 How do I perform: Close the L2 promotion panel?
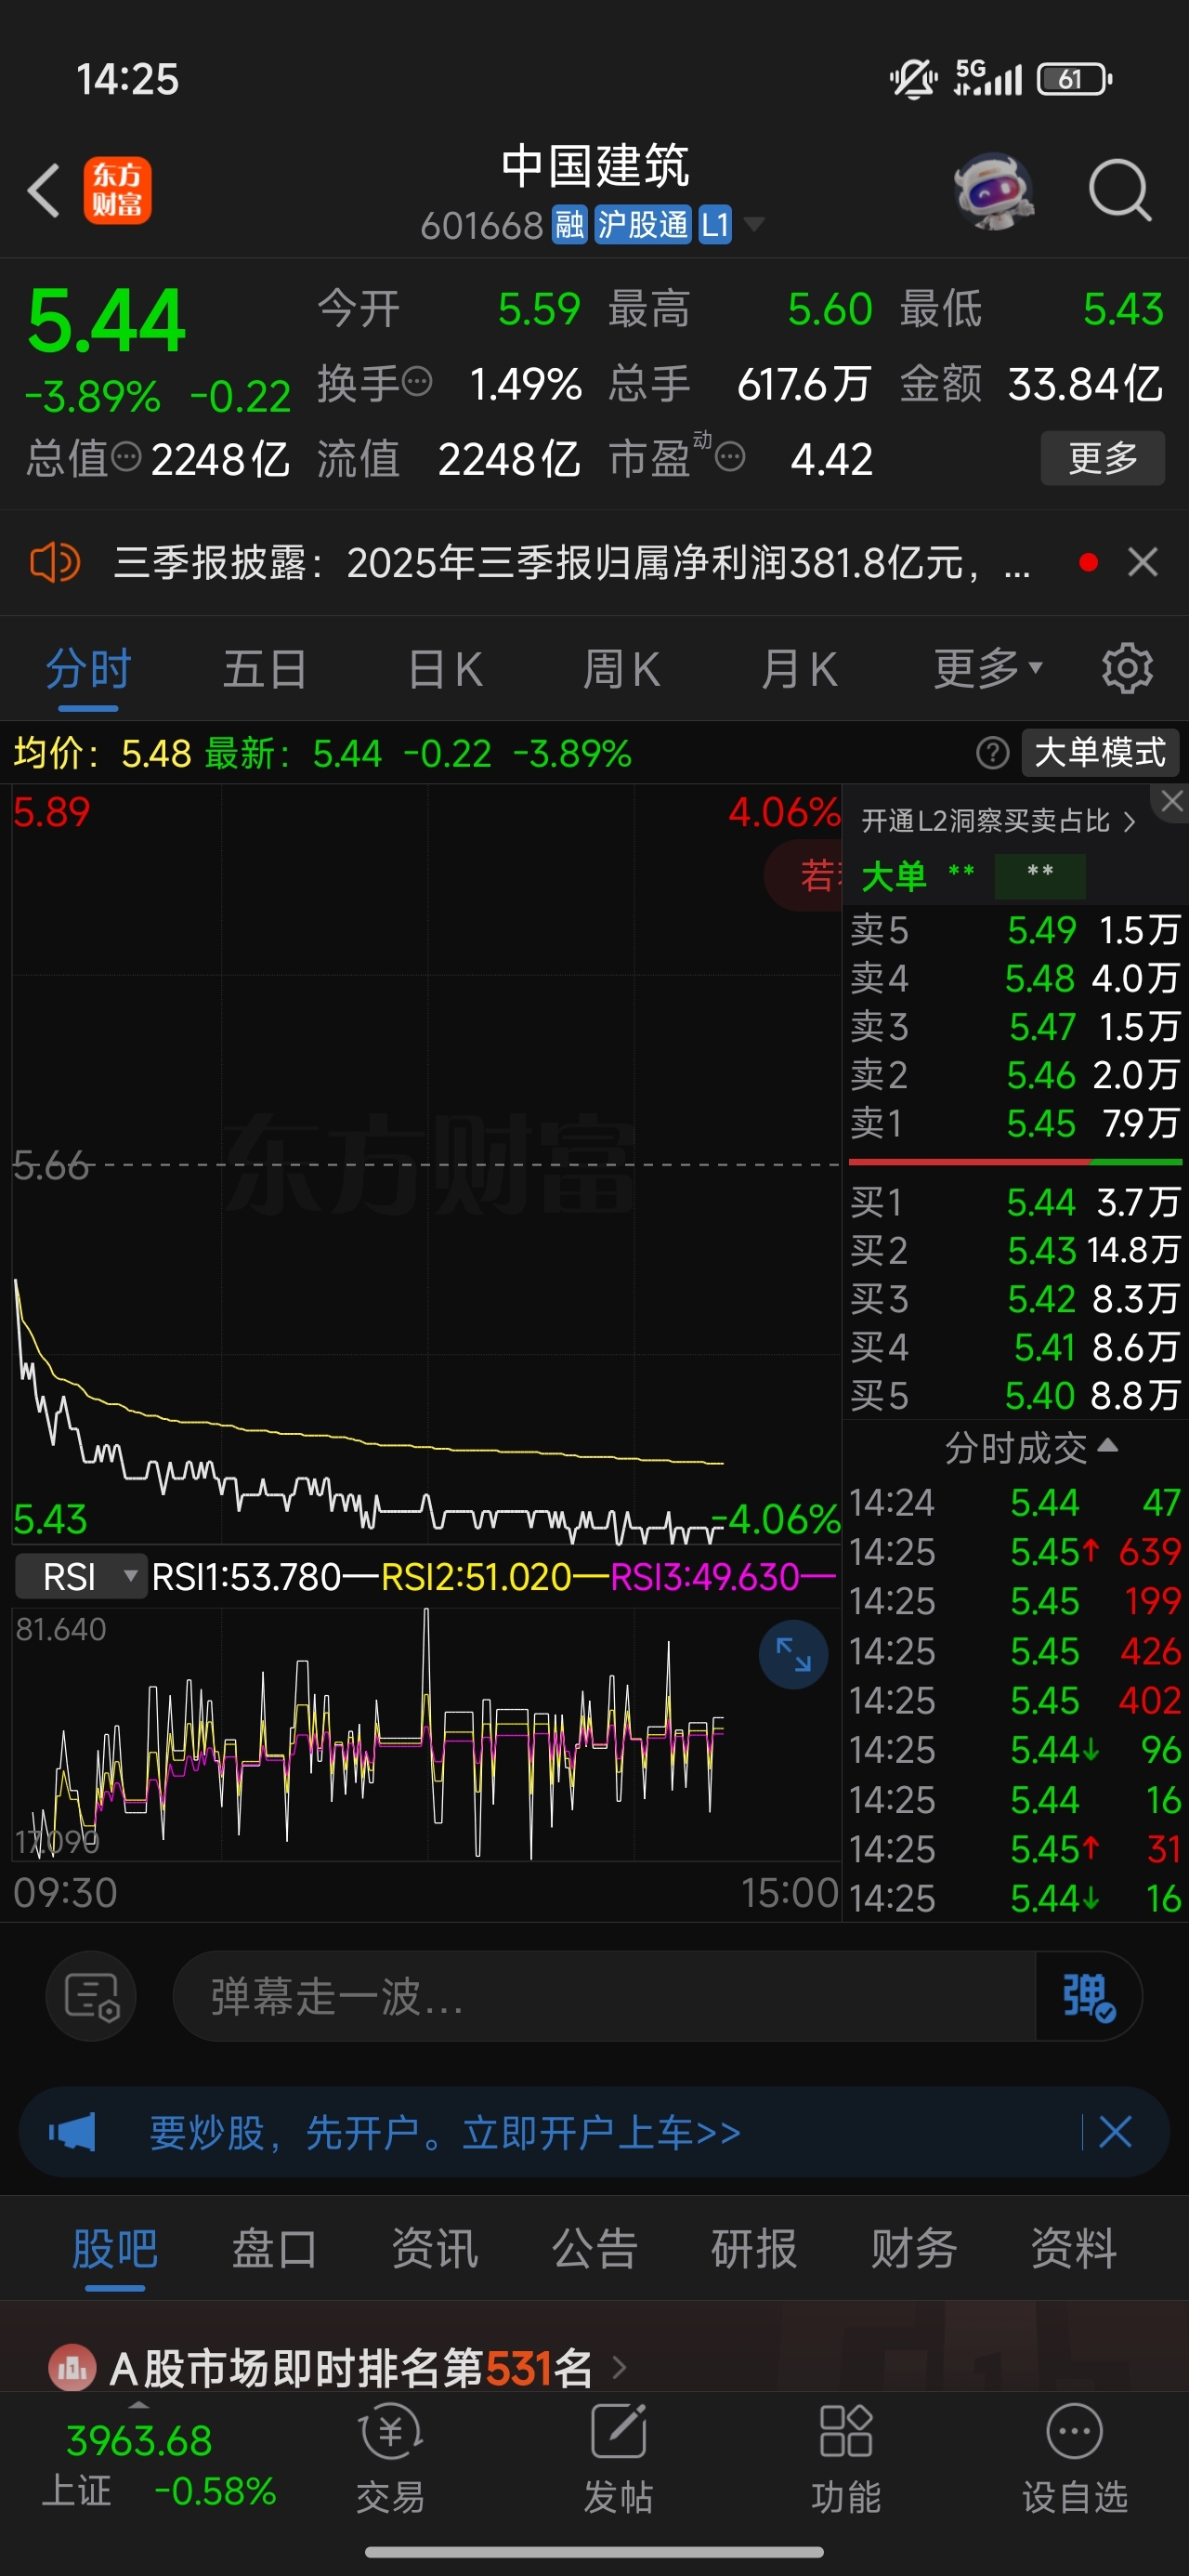pos(1171,801)
